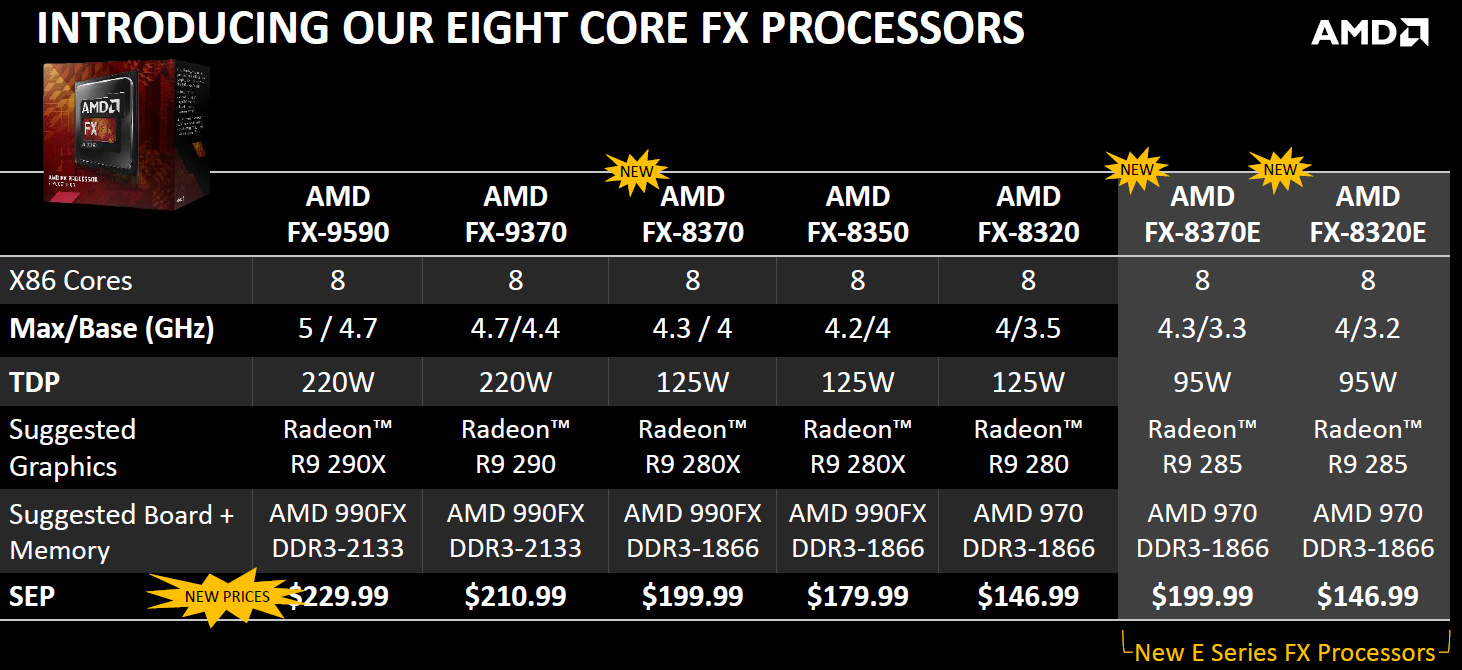Click the Suggested Graphics row label
This screenshot has width=1462, height=670.
(72, 448)
